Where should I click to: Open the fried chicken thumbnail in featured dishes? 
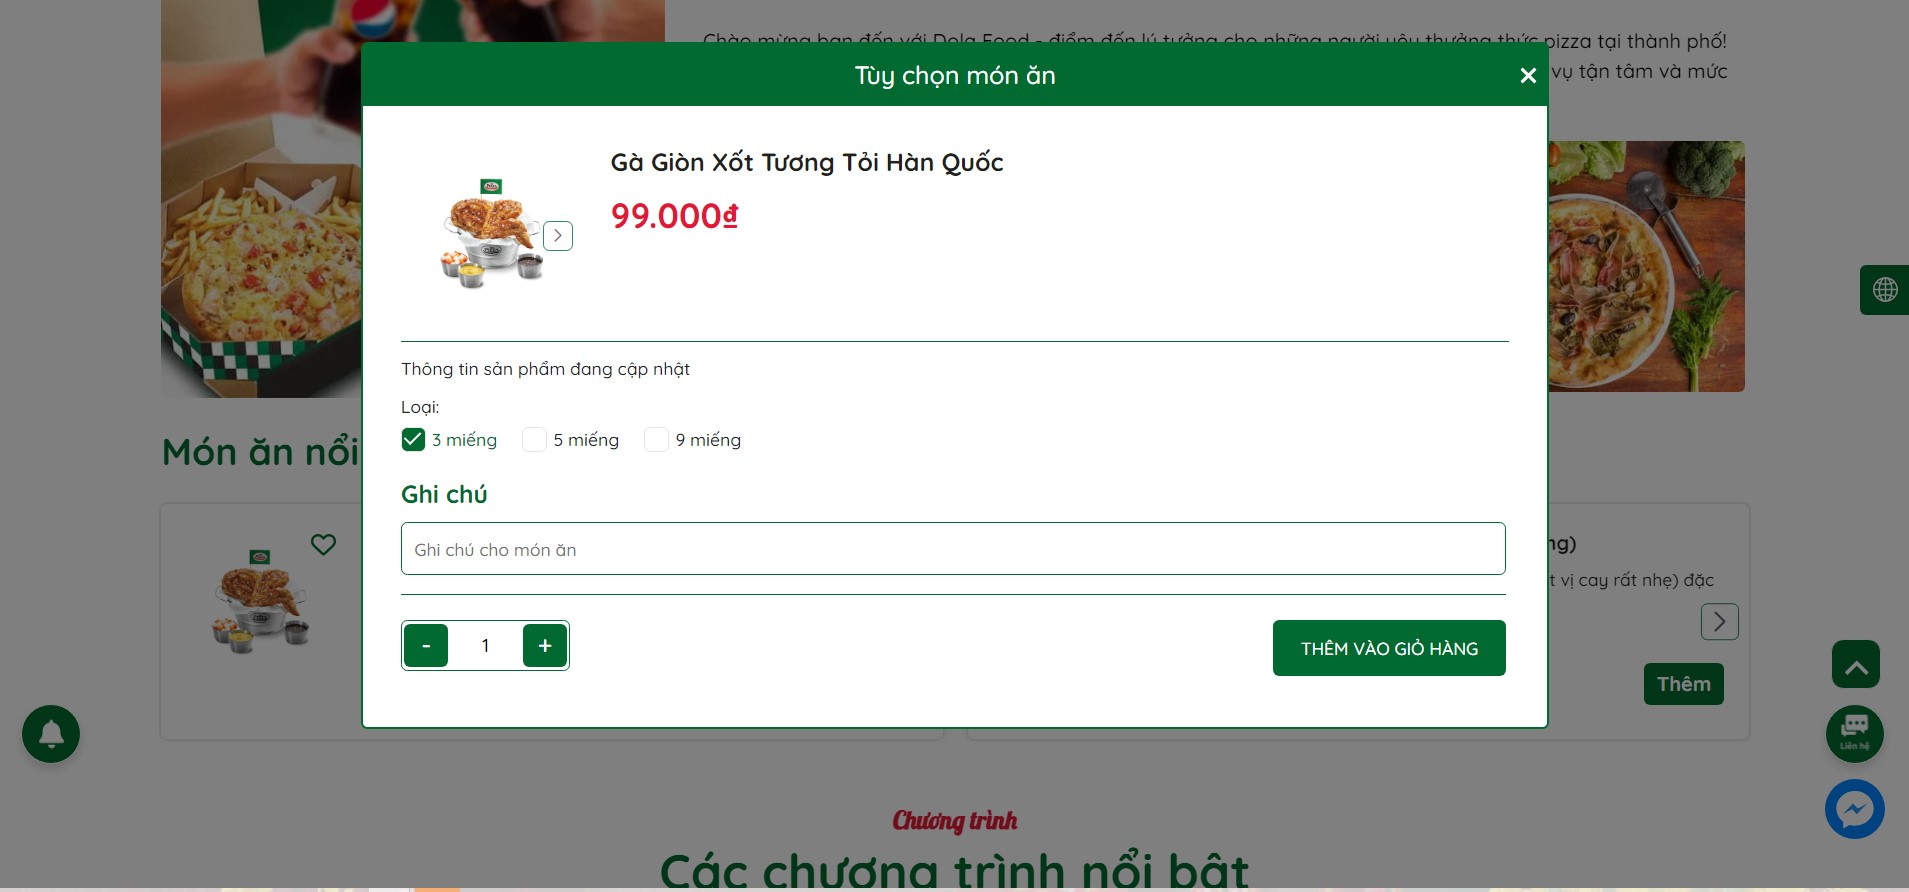[x=261, y=603]
